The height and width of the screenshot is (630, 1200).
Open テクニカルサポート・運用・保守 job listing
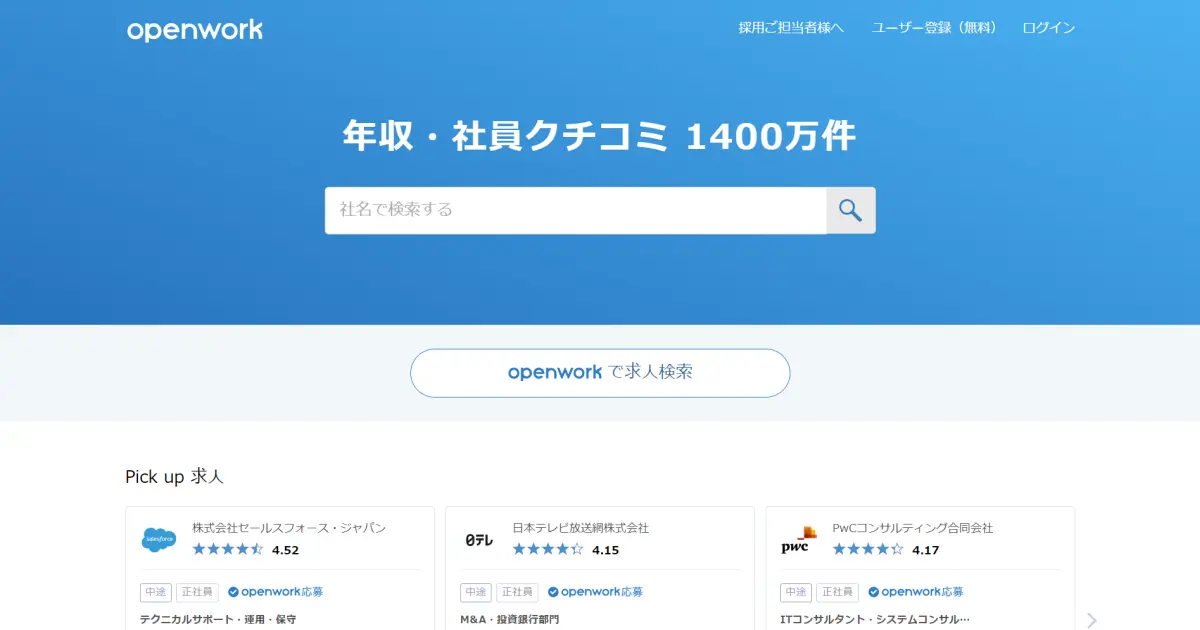click(218, 620)
